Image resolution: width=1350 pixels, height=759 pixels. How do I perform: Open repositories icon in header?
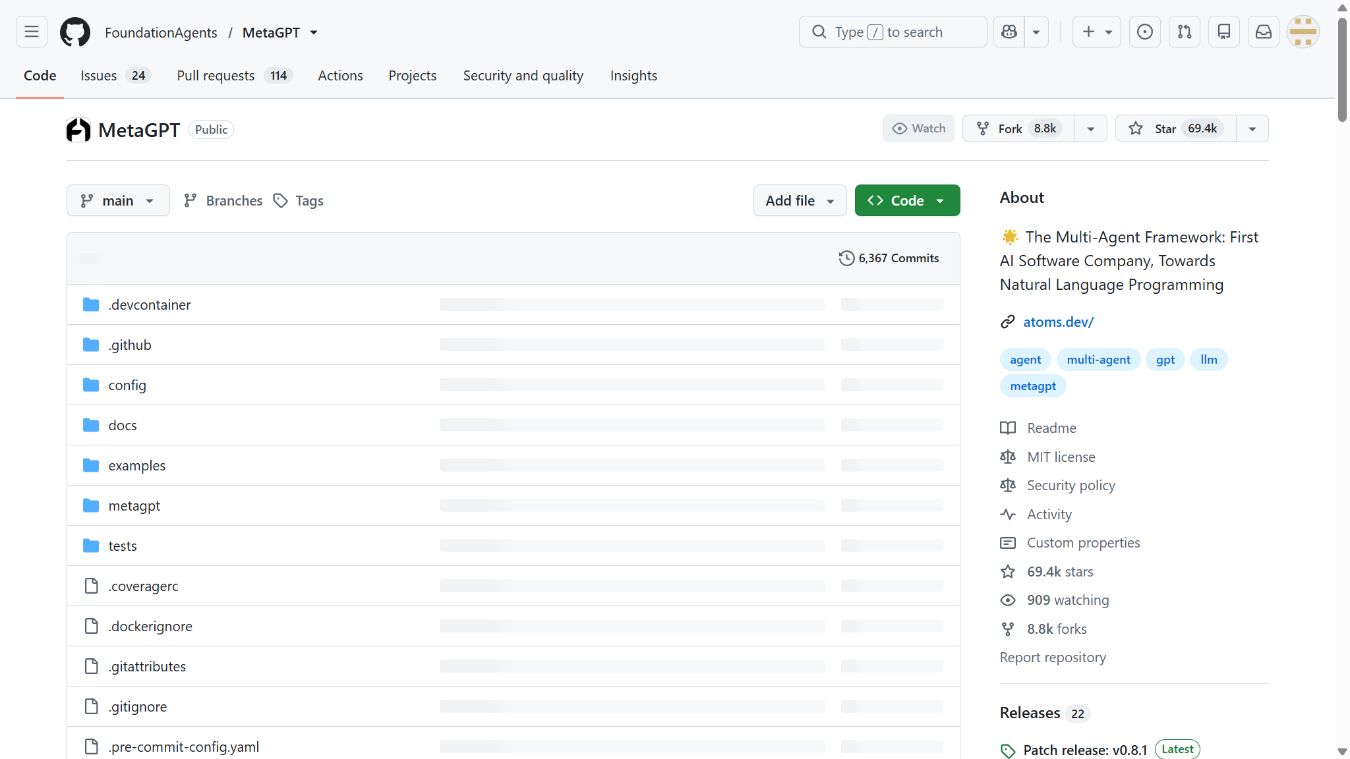(x=1224, y=32)
